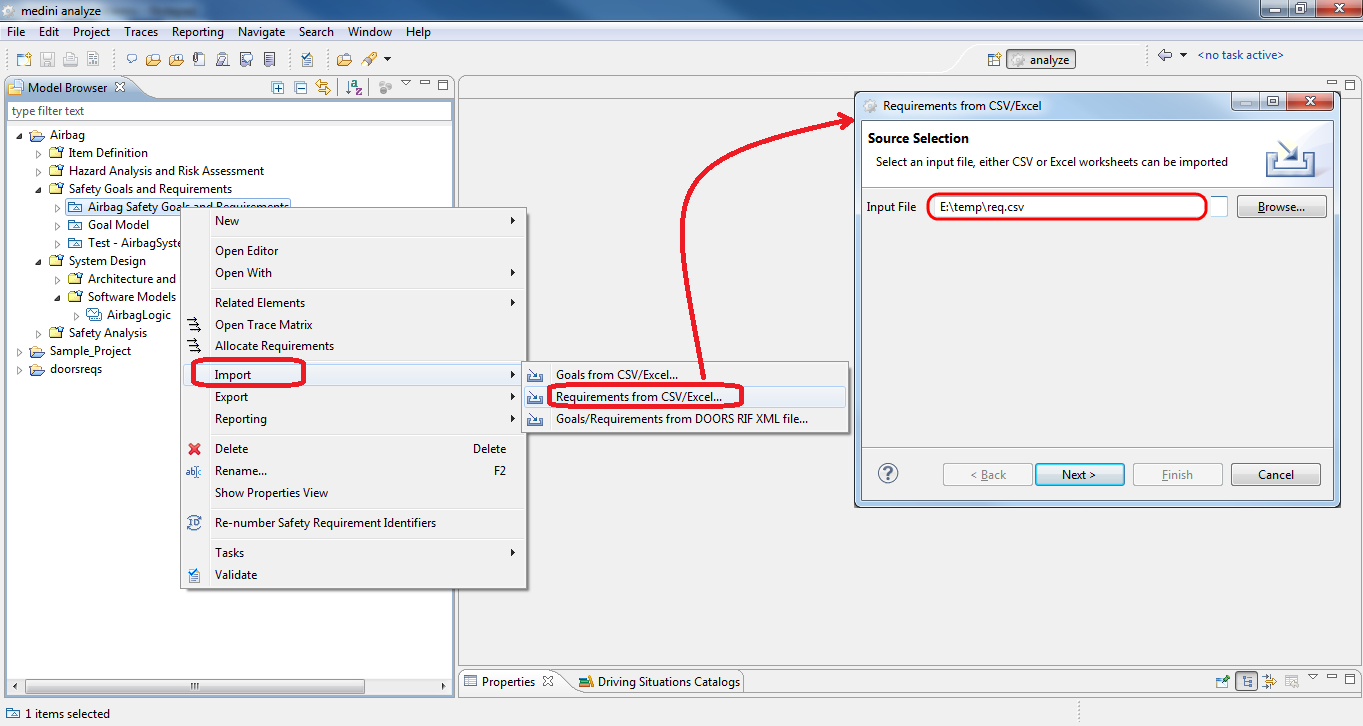Click the type filter text field
Viewport: 1363px width, 726px height.
click(230, 111)
